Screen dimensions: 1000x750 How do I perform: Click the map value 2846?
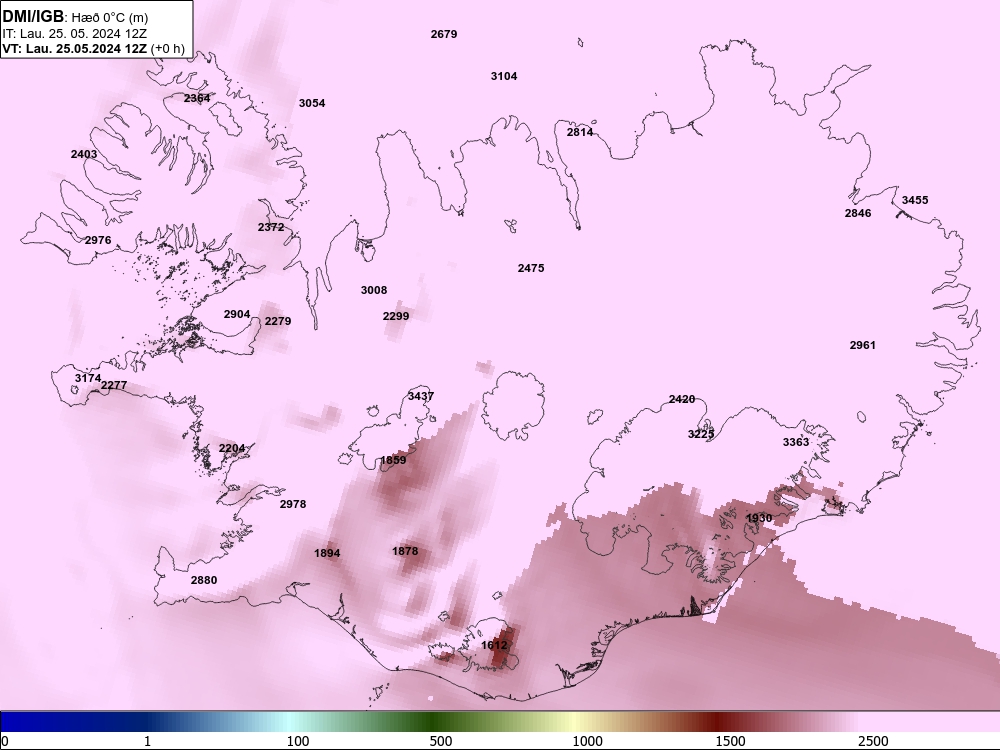(858, 214)
